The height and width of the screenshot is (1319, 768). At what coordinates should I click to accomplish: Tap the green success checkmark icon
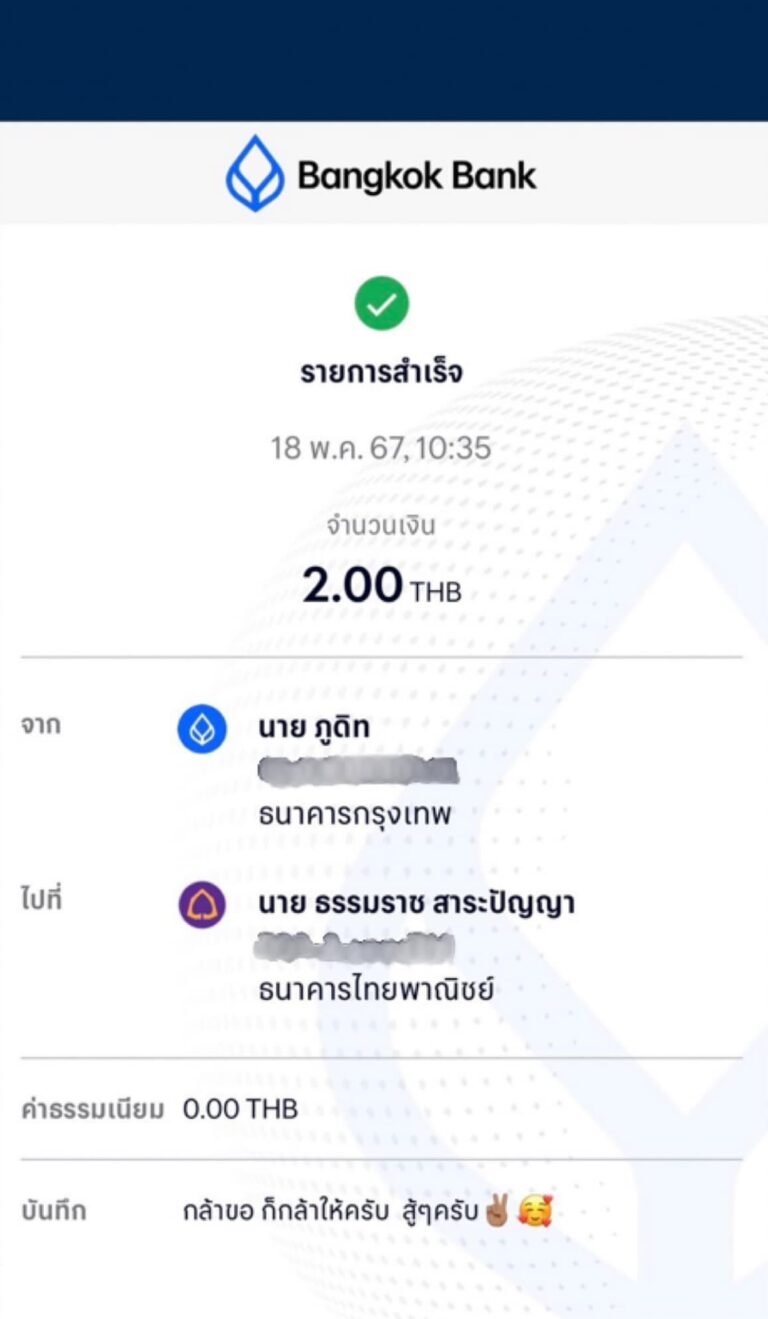click(x=381, y=304)
